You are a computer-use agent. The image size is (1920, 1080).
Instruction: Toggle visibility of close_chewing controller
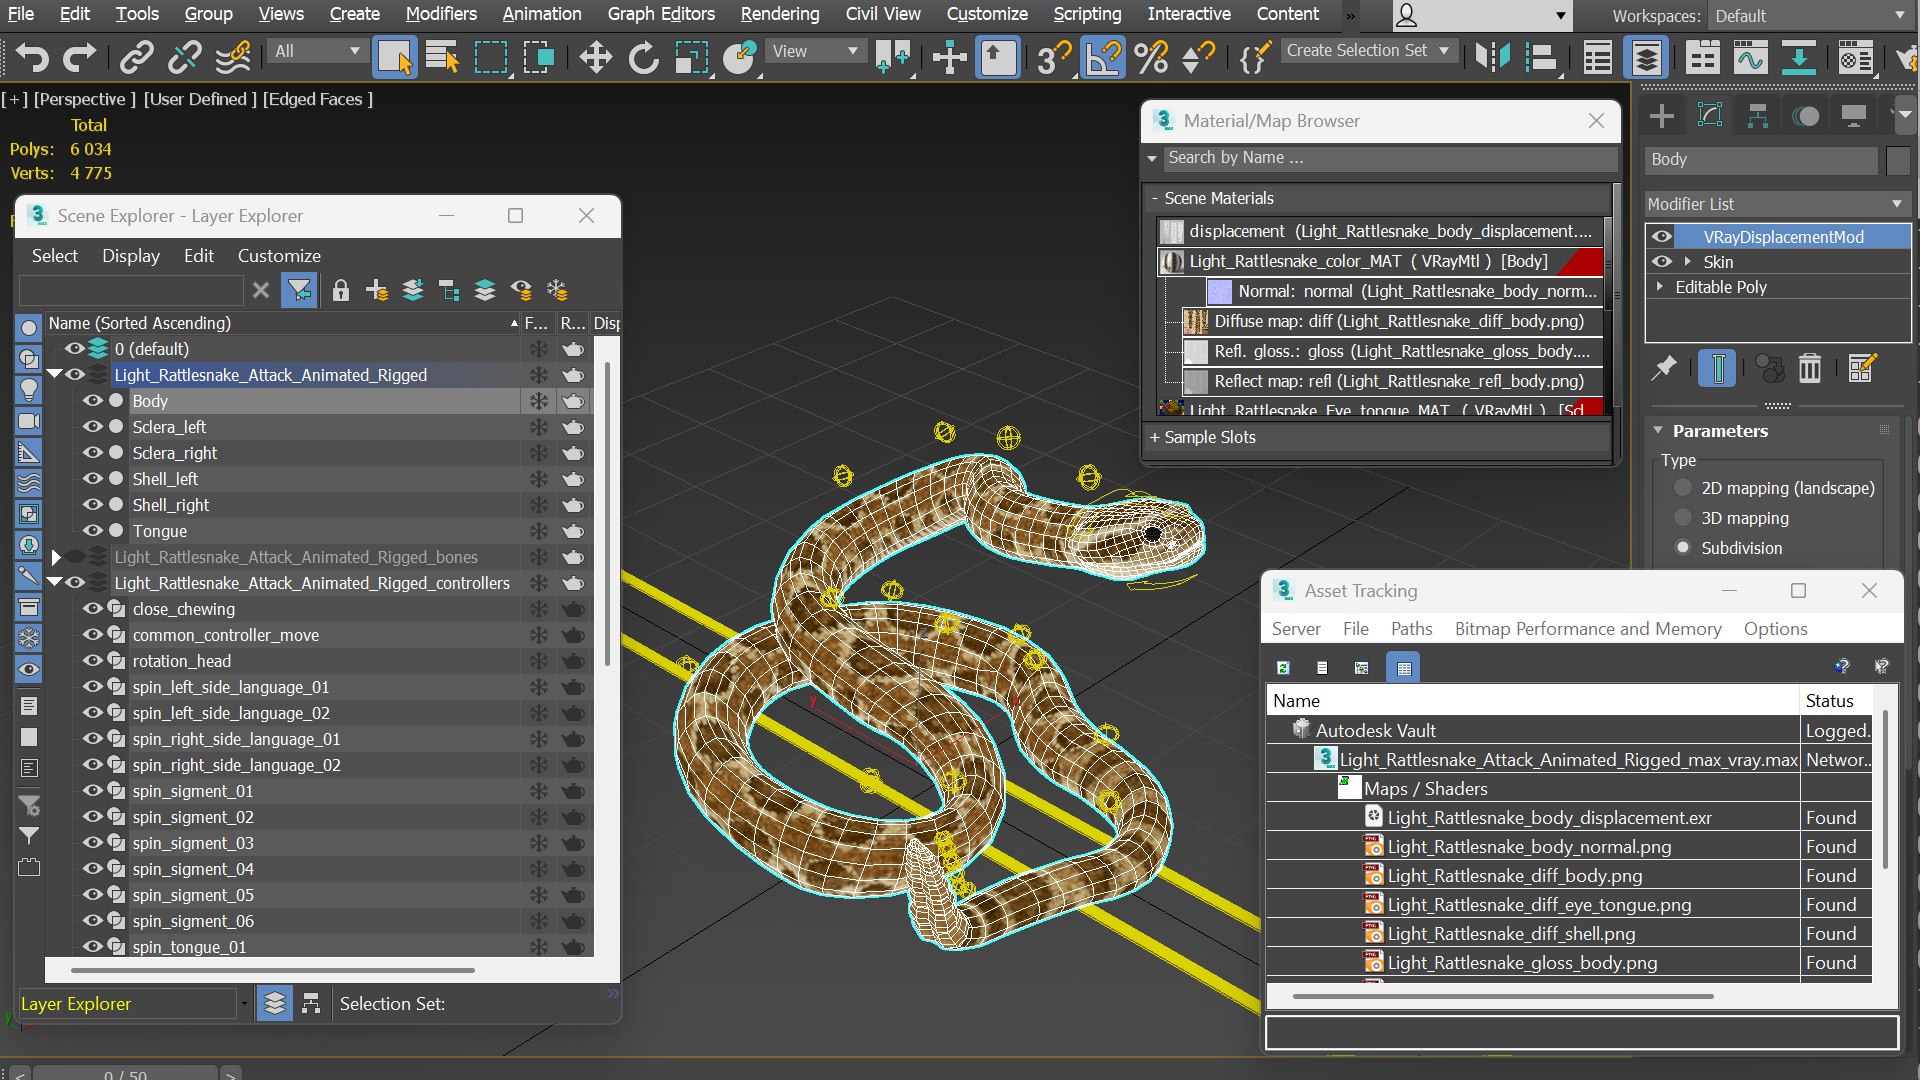pos(93,608)
